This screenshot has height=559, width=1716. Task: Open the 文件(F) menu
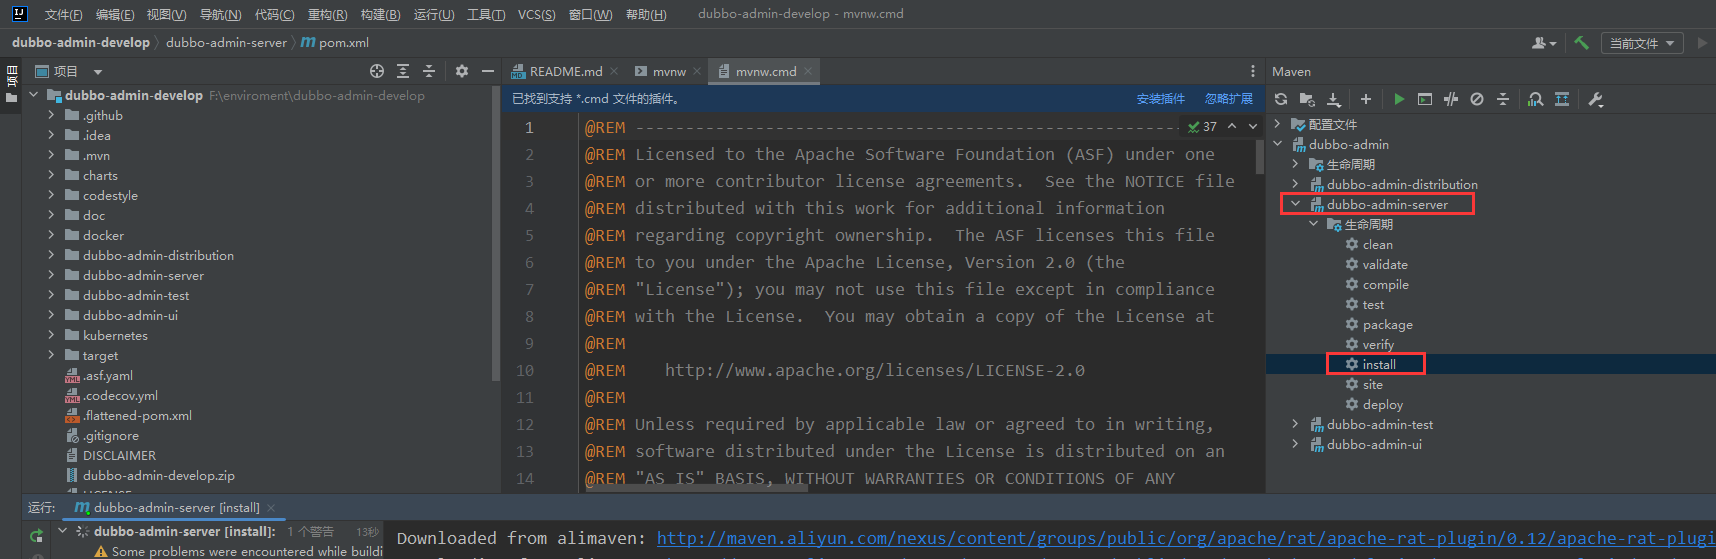(x=63, y=14)
